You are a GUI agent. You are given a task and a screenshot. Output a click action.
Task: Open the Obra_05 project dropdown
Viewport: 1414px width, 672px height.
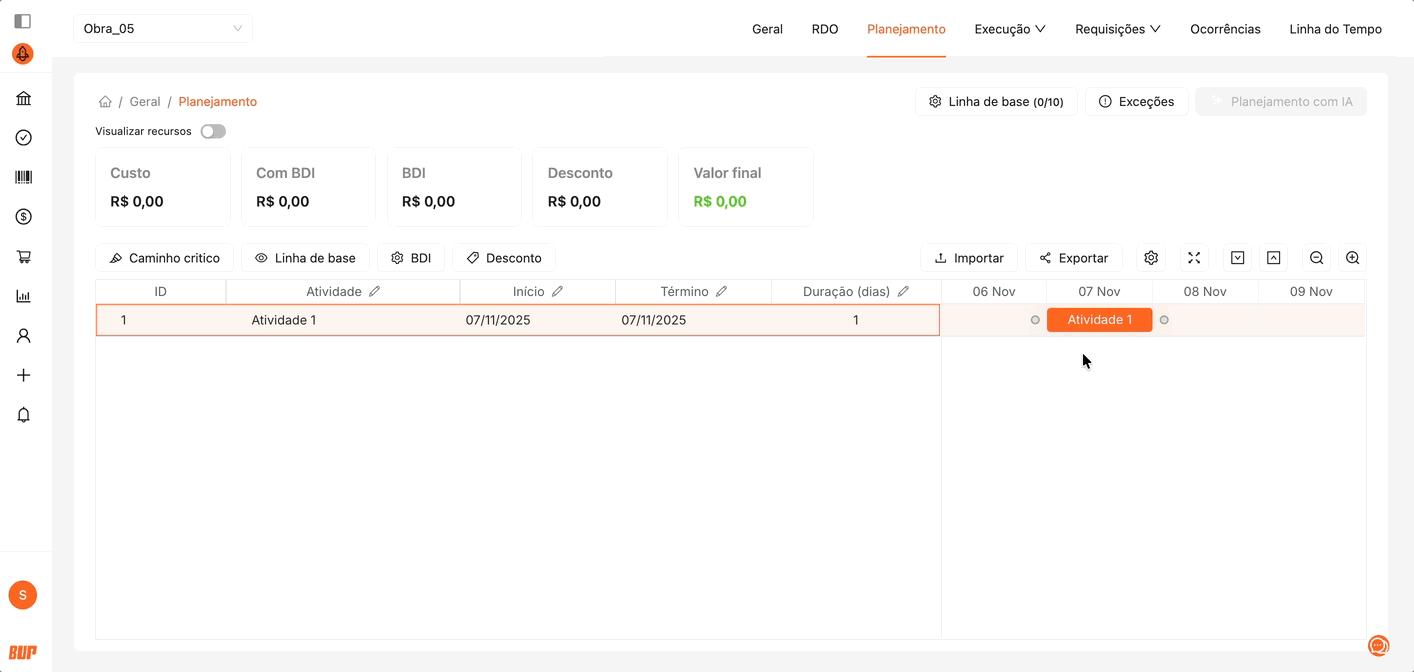(x=163, y=29)
